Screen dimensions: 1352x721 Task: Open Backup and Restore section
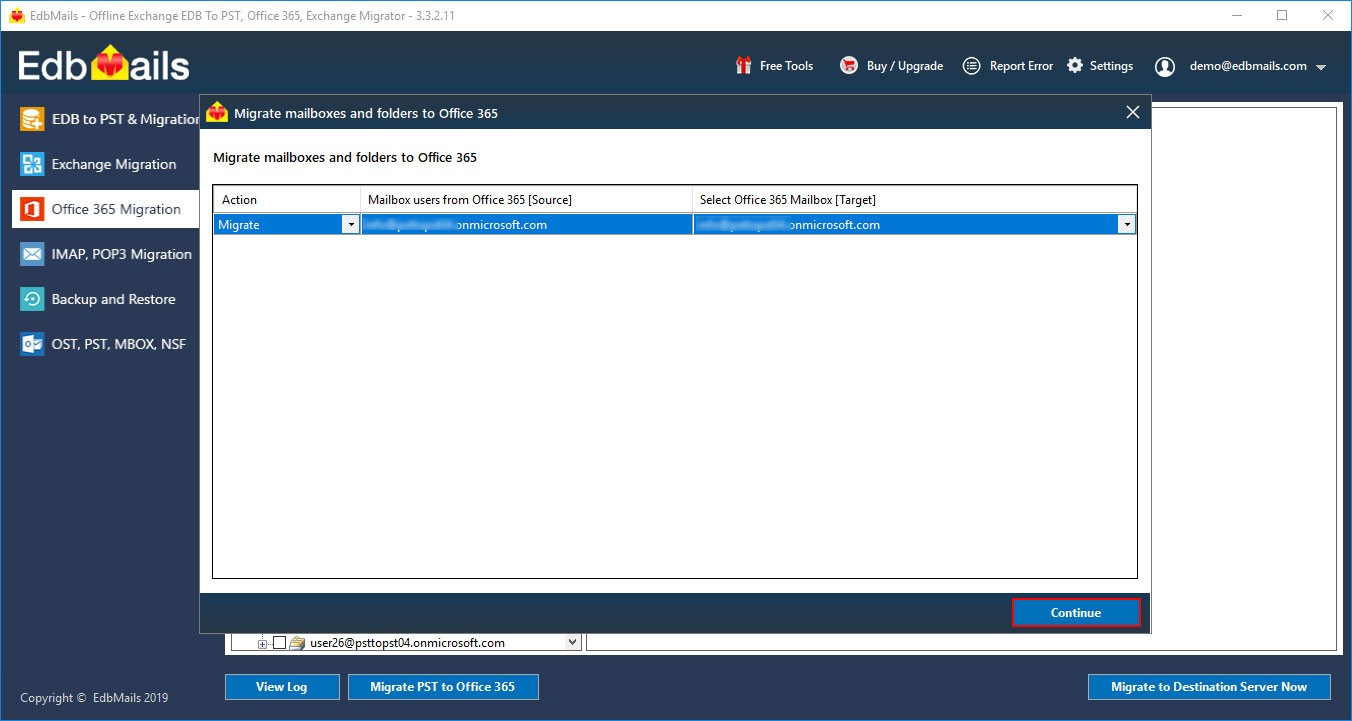106,299
